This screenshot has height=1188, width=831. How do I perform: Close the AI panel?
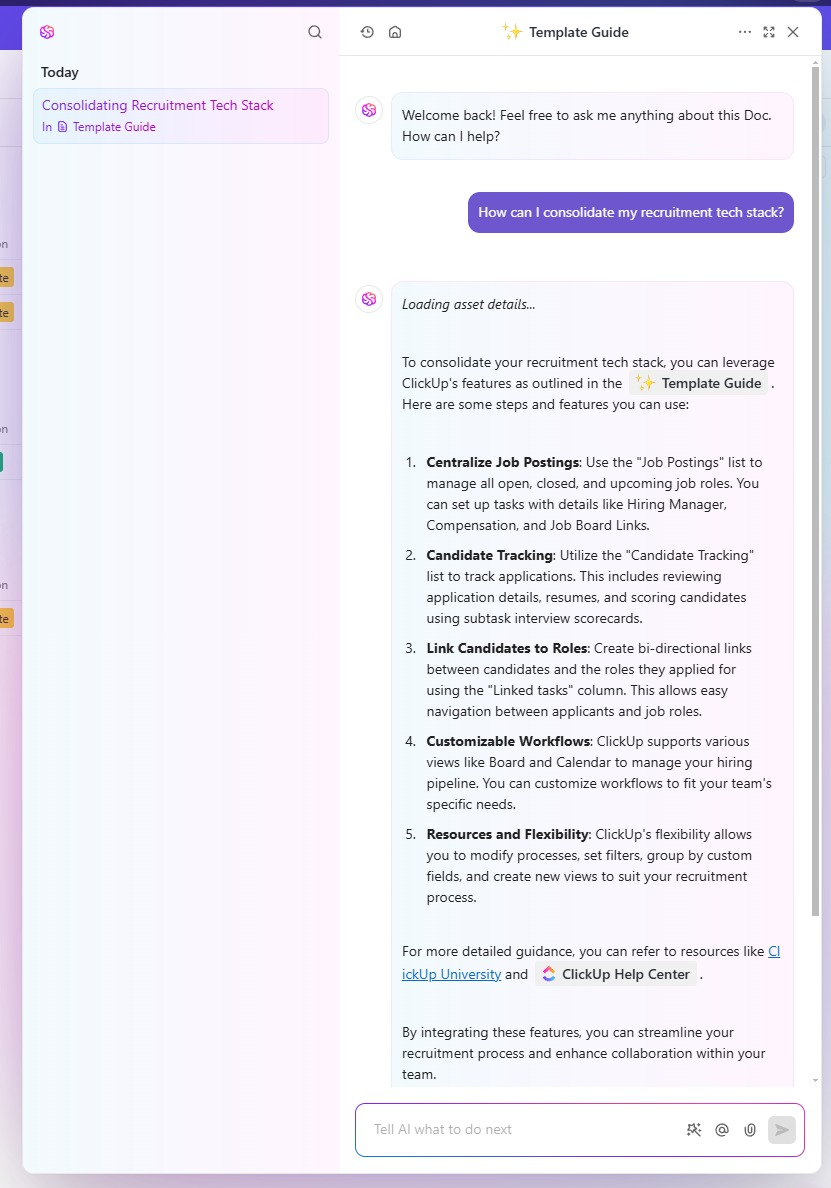[x=793, y=32]
